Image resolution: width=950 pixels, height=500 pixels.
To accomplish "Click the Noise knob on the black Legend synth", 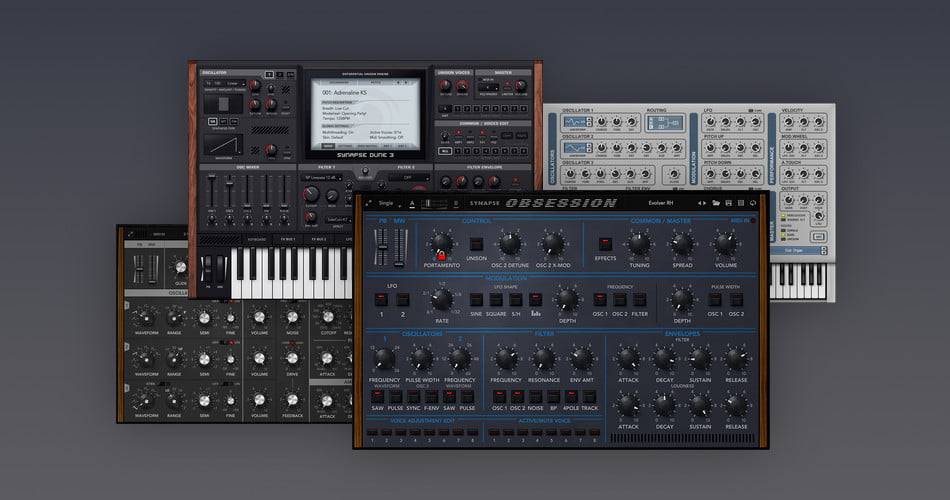I will pos(292,317).
